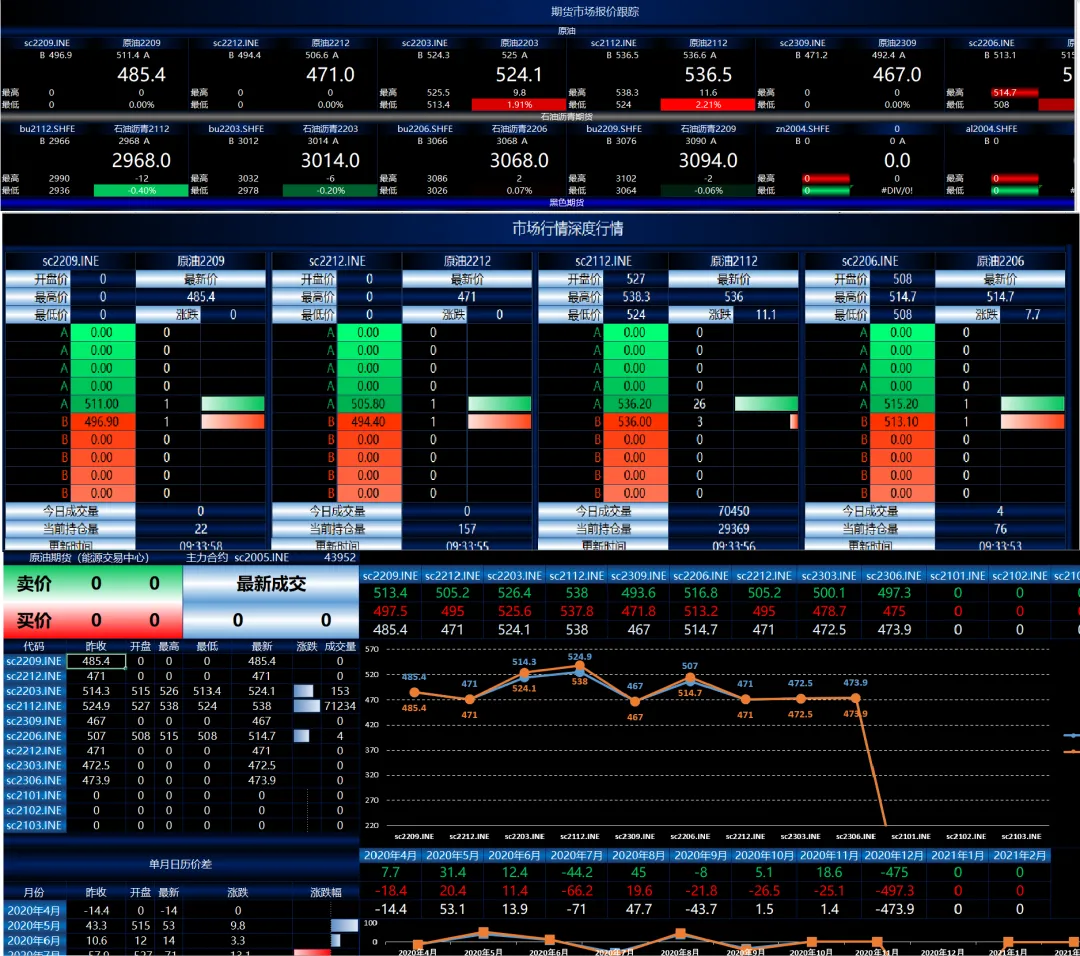Image resolution: width=1080 pixels, height=956 pixels.
Task: Click the large 485.4 price under 原油2209 in the quote board
Action: pyautogui.click(x=141, y=74)
